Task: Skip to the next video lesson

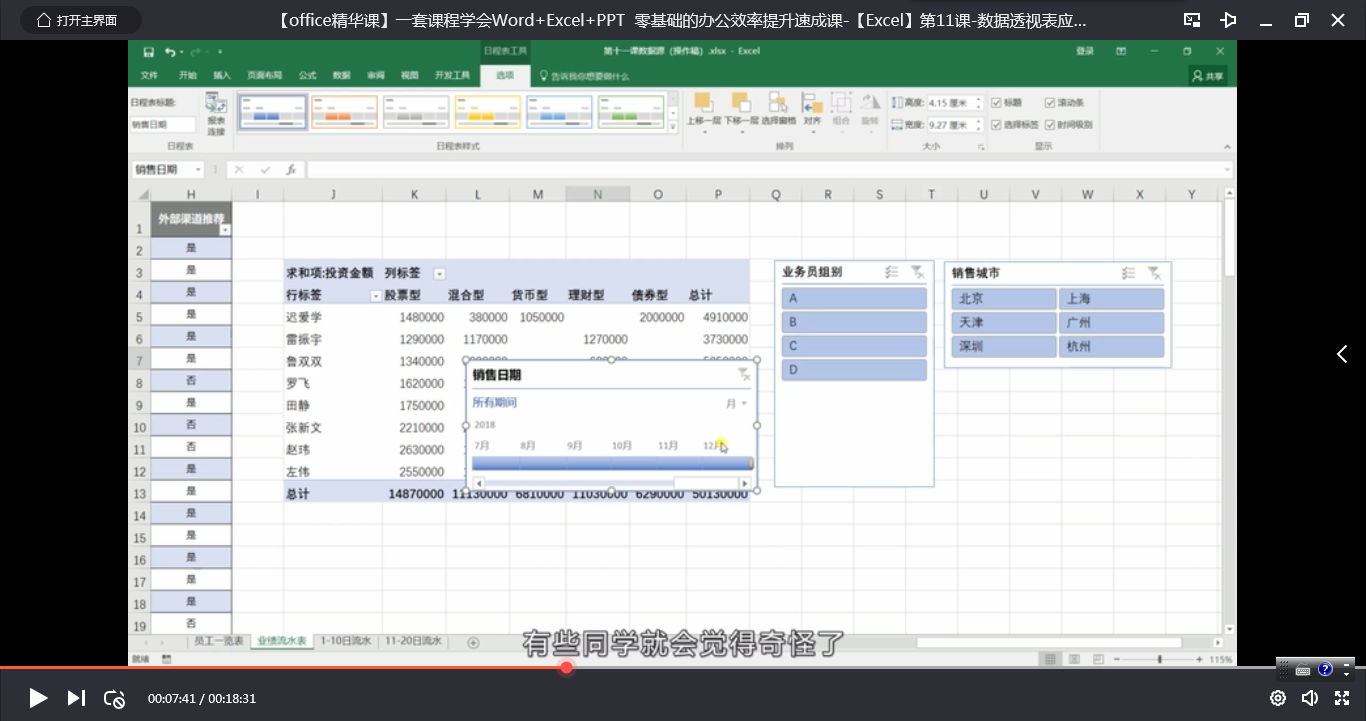Action: [76, 698]
